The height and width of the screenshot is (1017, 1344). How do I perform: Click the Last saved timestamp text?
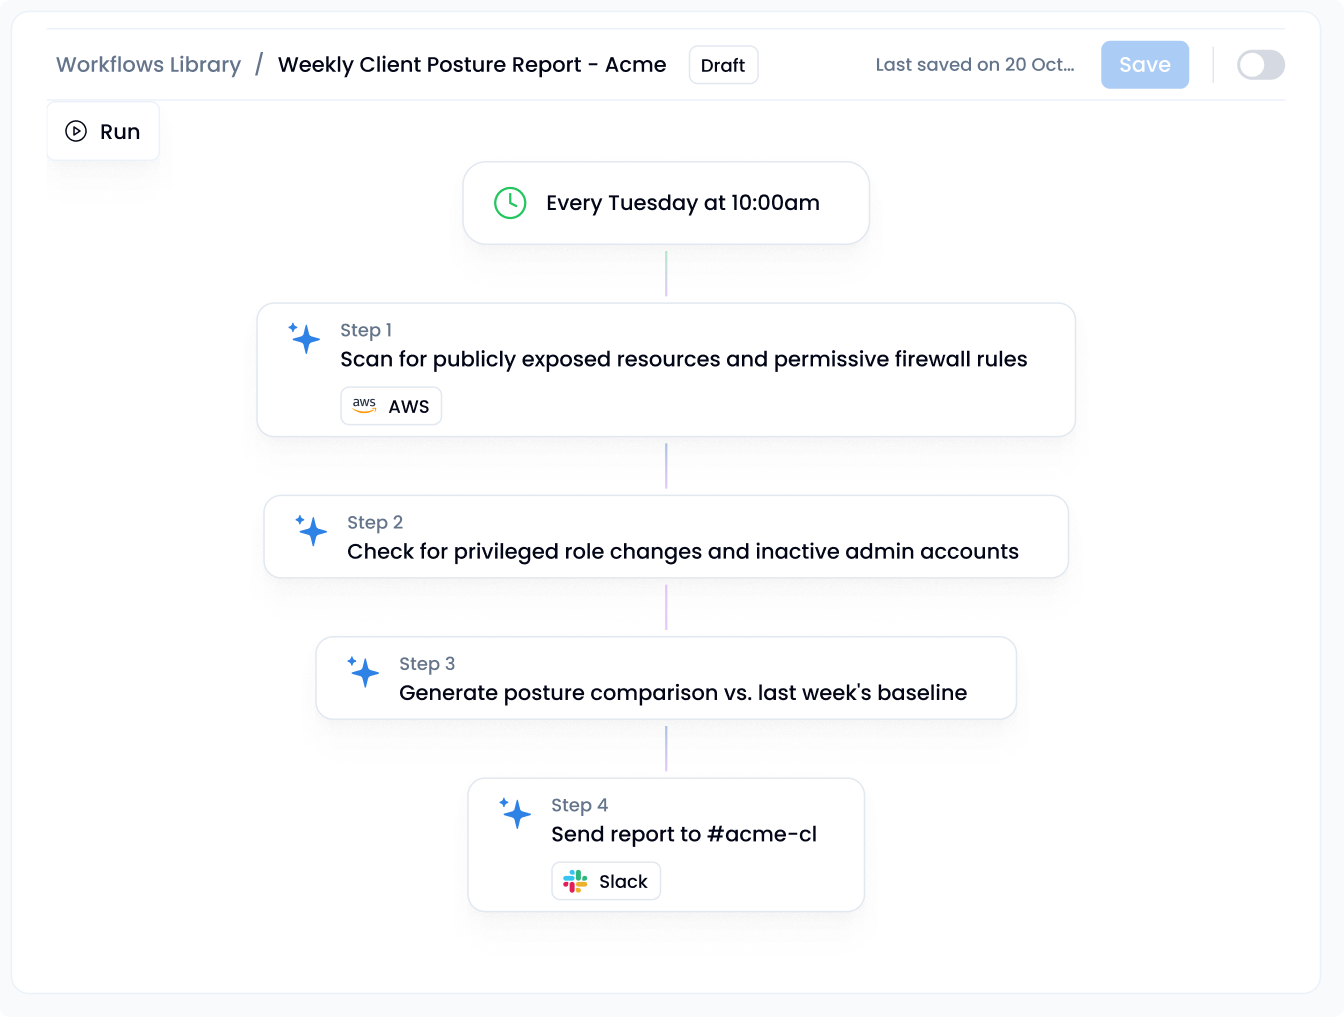[975, 65]
